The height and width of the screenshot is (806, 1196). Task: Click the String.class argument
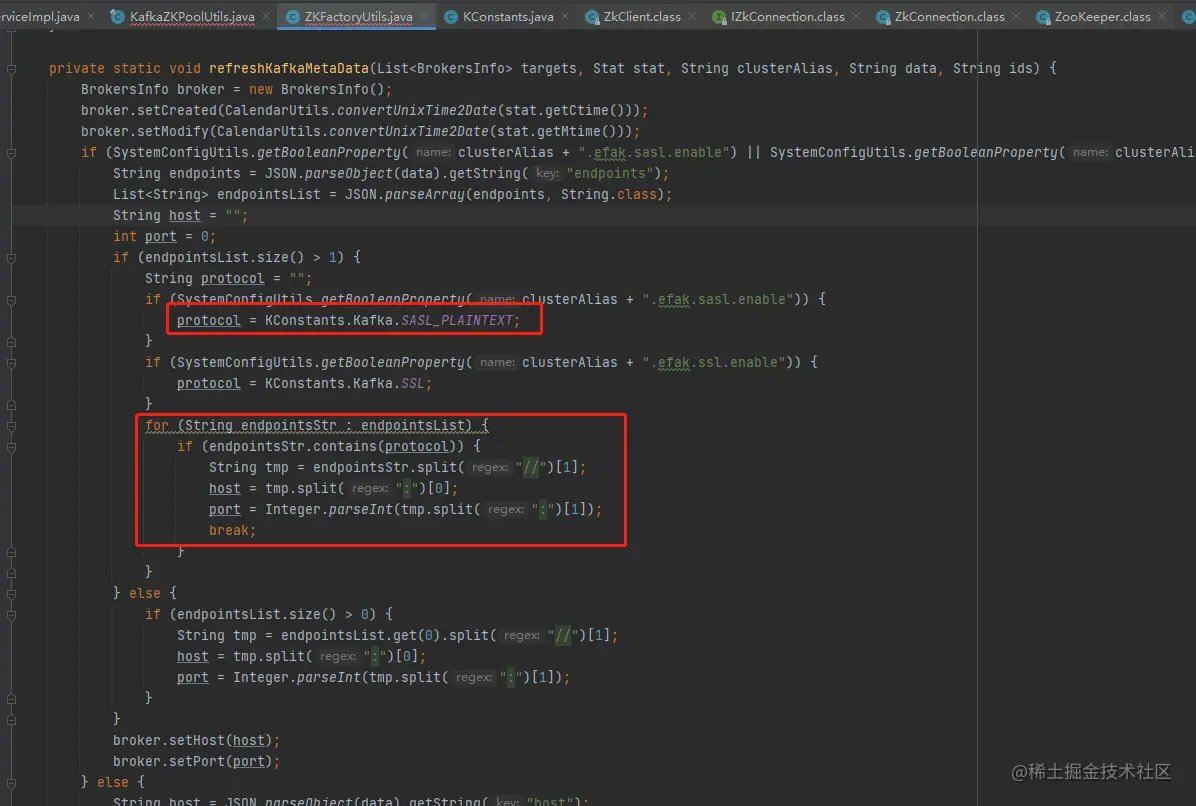click(608, 194)
